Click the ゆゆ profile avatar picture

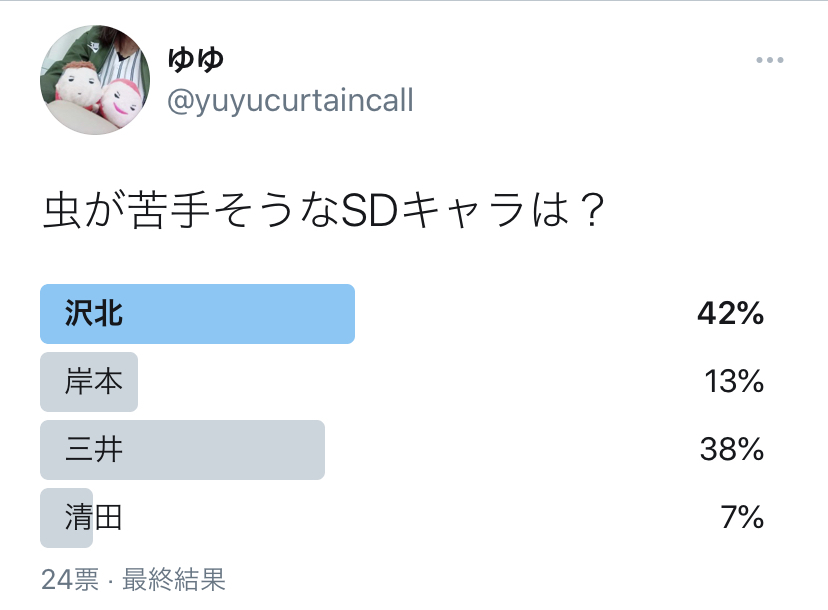coord(95,80)
